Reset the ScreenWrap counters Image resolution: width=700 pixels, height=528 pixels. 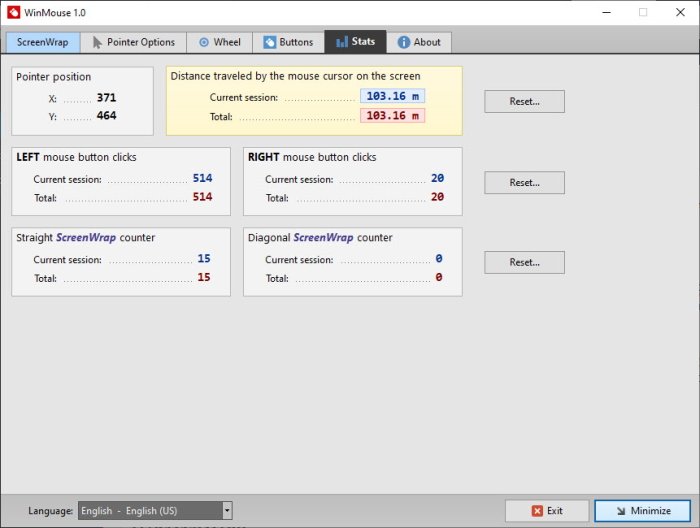coord(525,262)
